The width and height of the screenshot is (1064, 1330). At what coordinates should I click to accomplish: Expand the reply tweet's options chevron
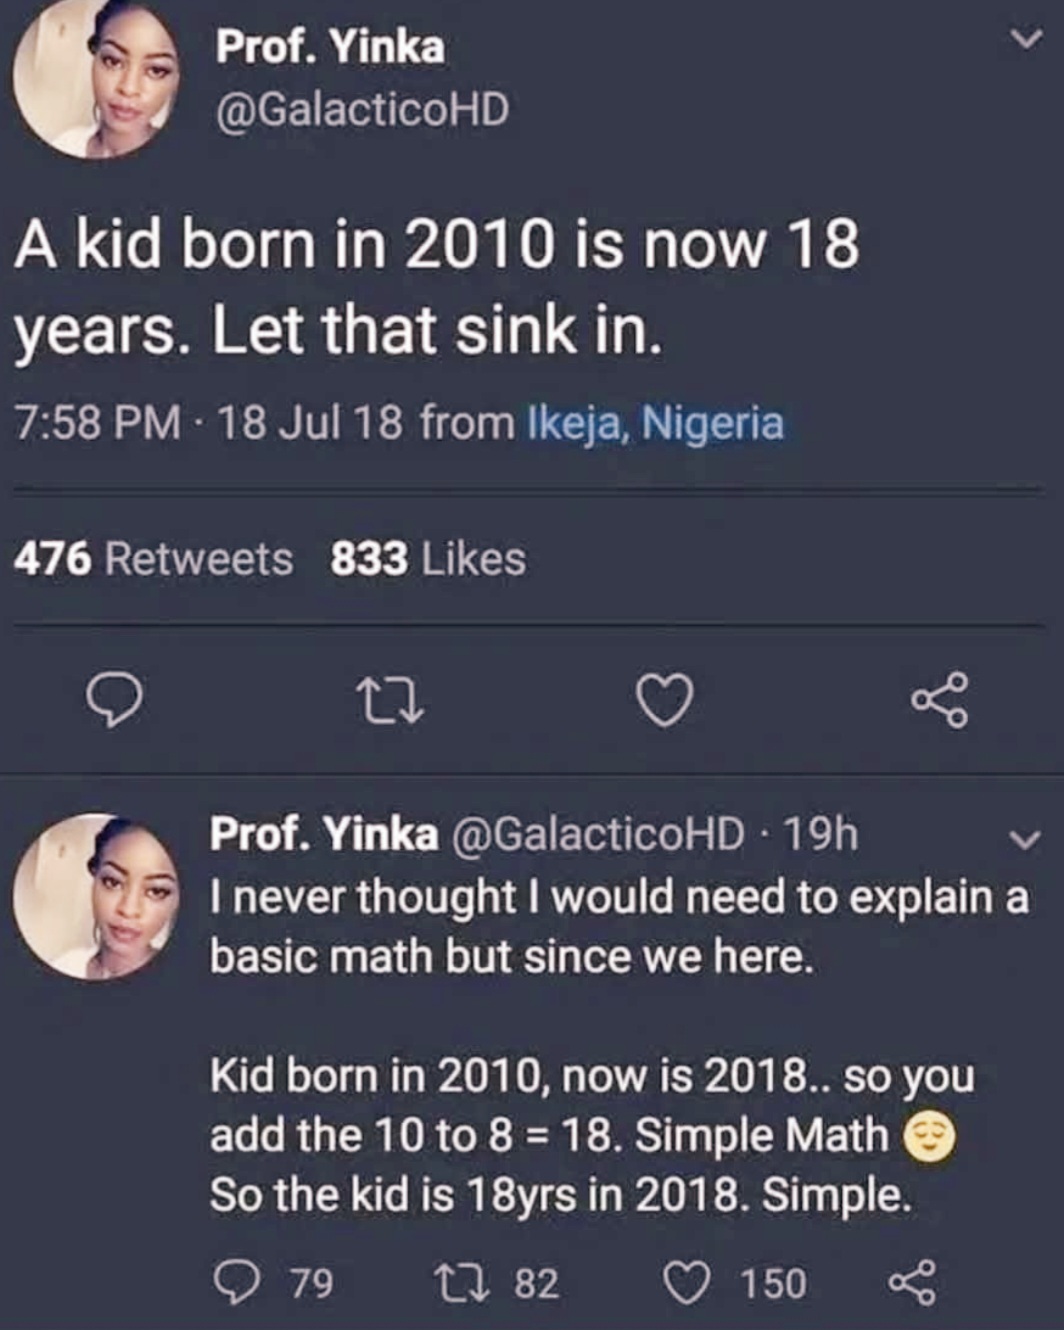coord(1024,838)
